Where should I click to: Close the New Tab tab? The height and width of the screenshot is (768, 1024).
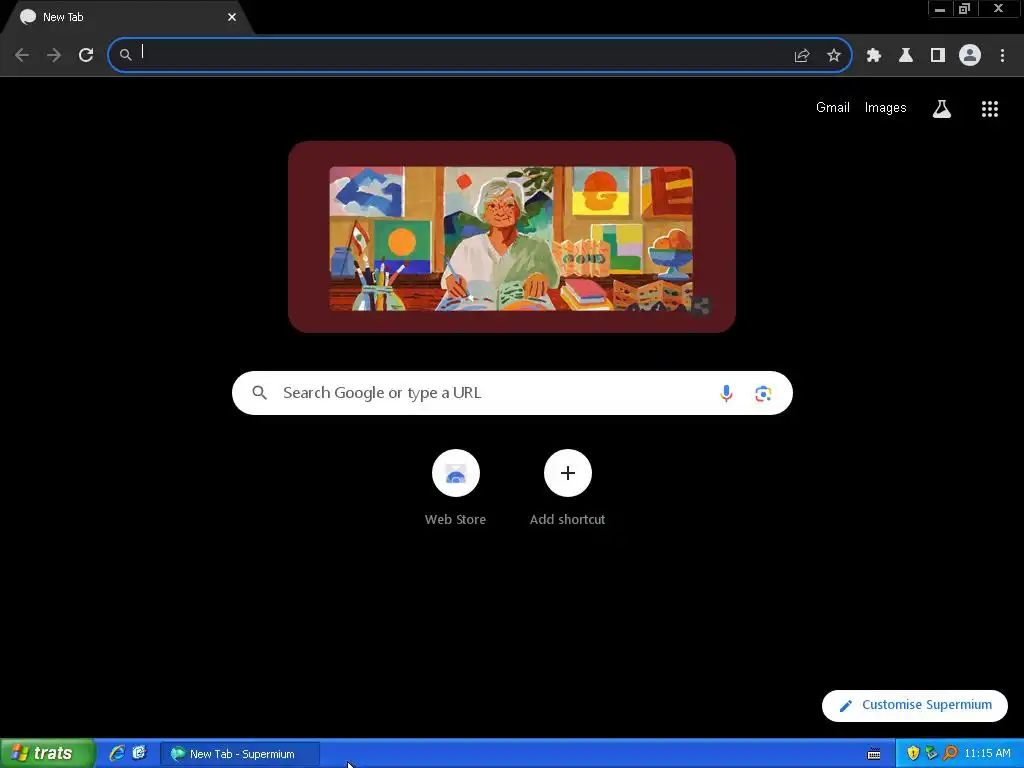(232, 17)
